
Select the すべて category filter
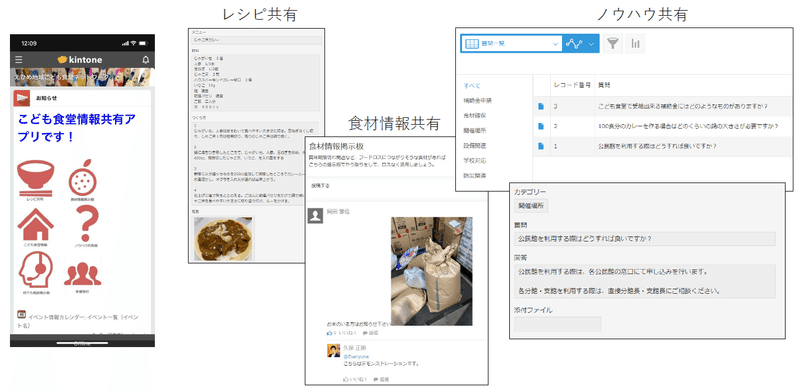[x=471, y=85]
